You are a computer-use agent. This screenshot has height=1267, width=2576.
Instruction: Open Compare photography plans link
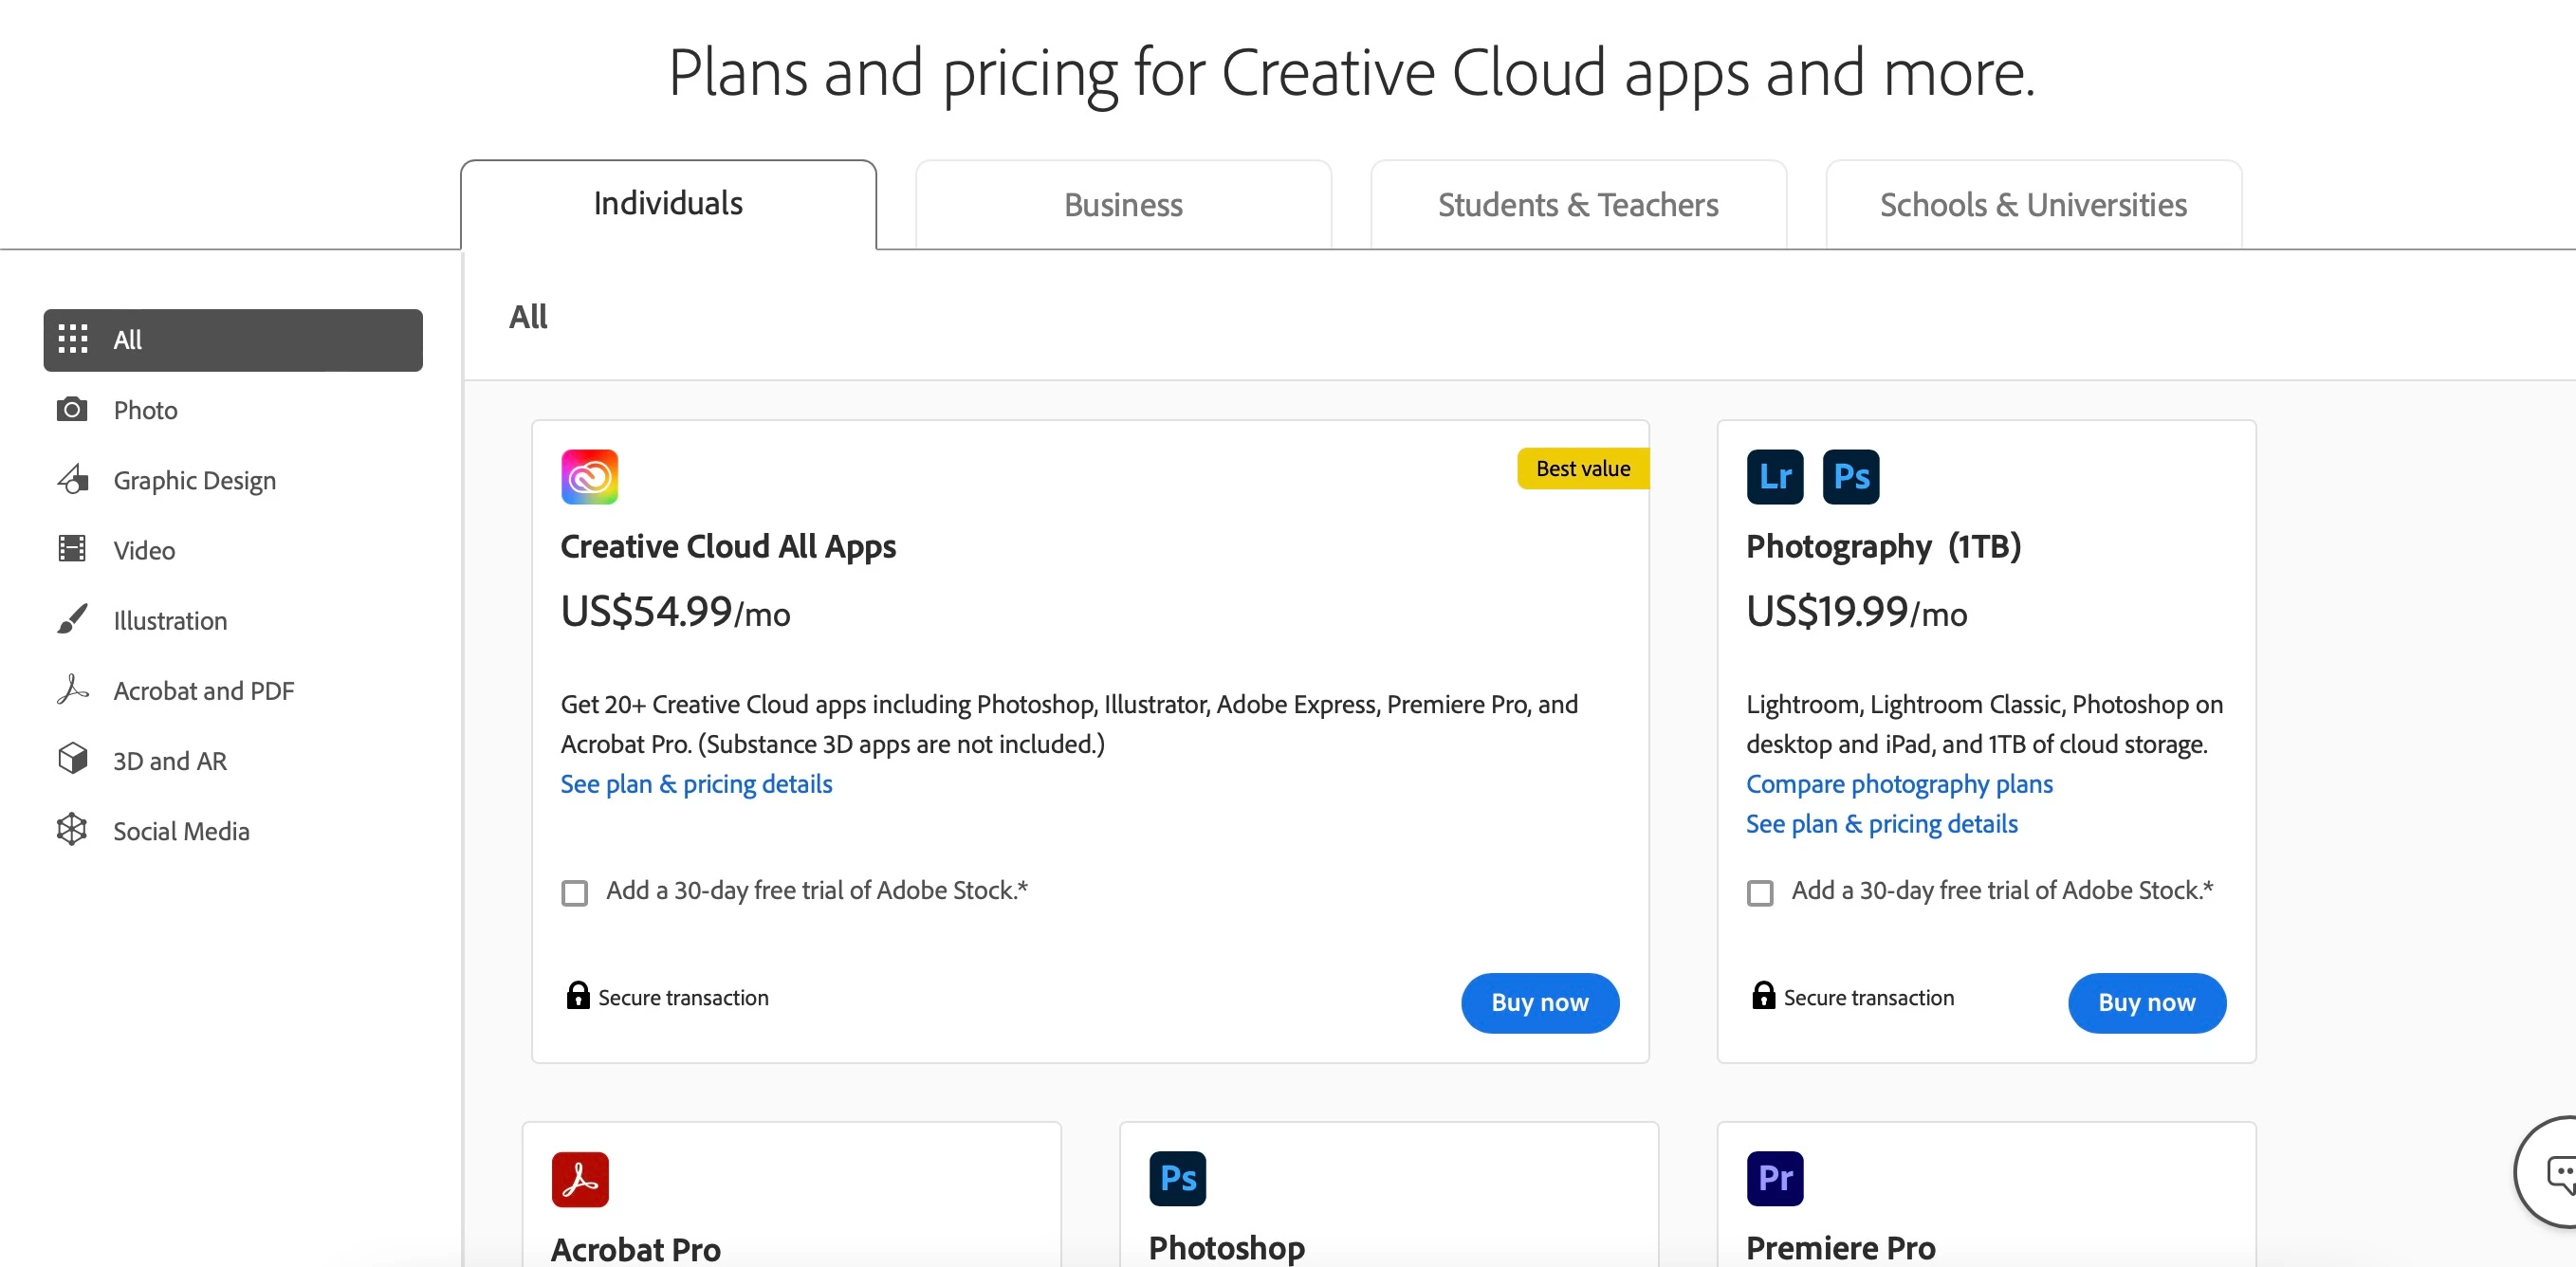(x=1898, y=784)
